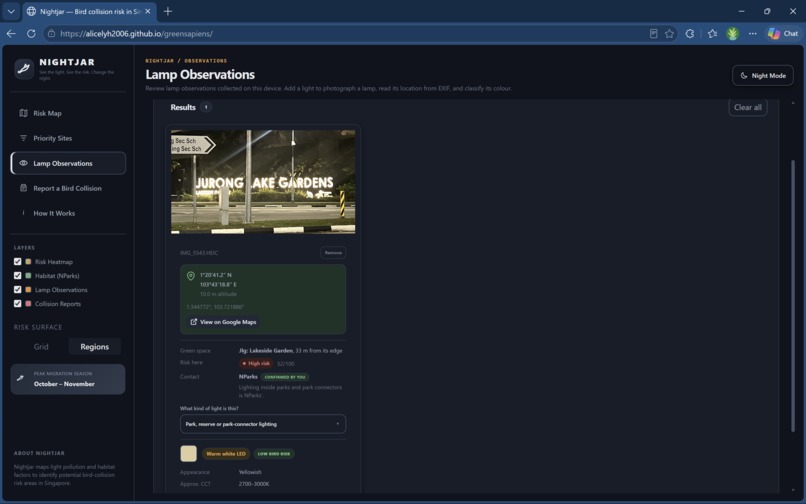Image resolution: width=806 pixels, height=504 pixels.
Task: Click the Peak Migration Season card
Action: tap(68, 380)
